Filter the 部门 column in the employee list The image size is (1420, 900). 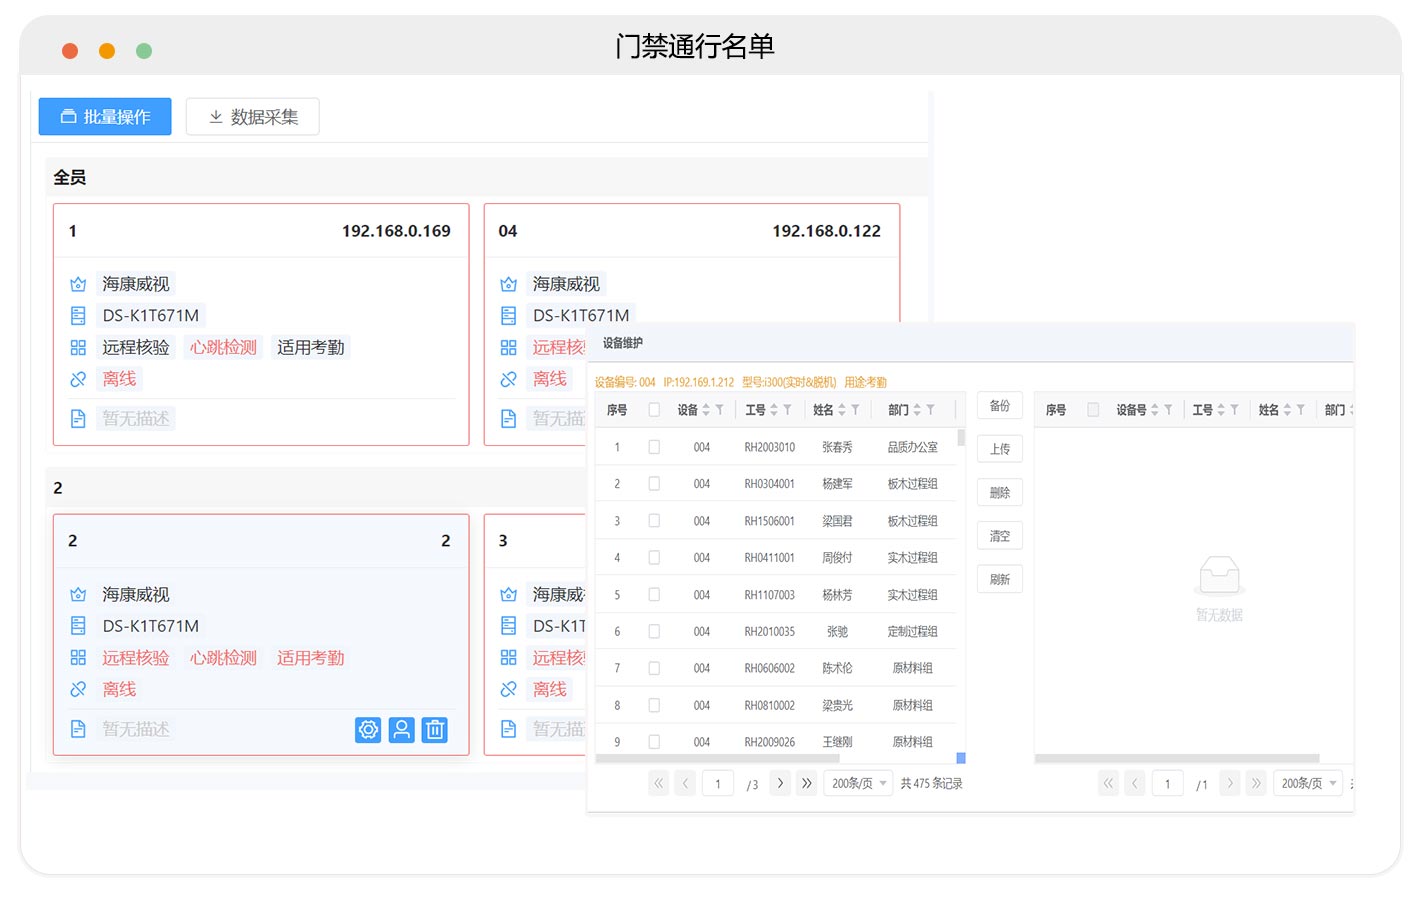(x=930, y=410)
